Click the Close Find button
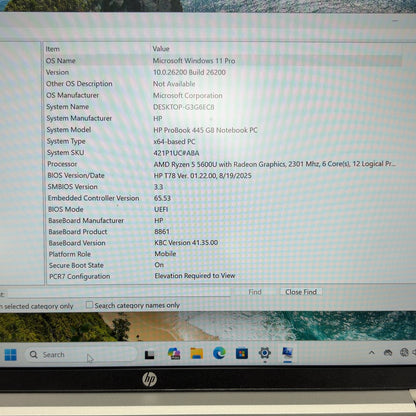 tap(301, 292)
